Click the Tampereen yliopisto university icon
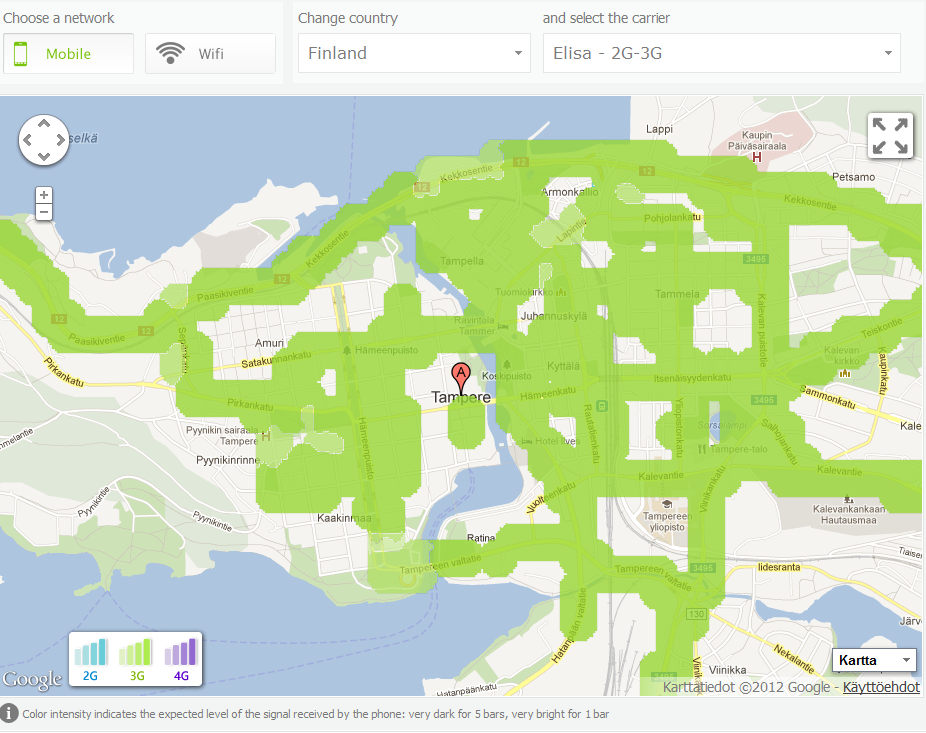This screenshot has width=926, height=733. [667, 504]
